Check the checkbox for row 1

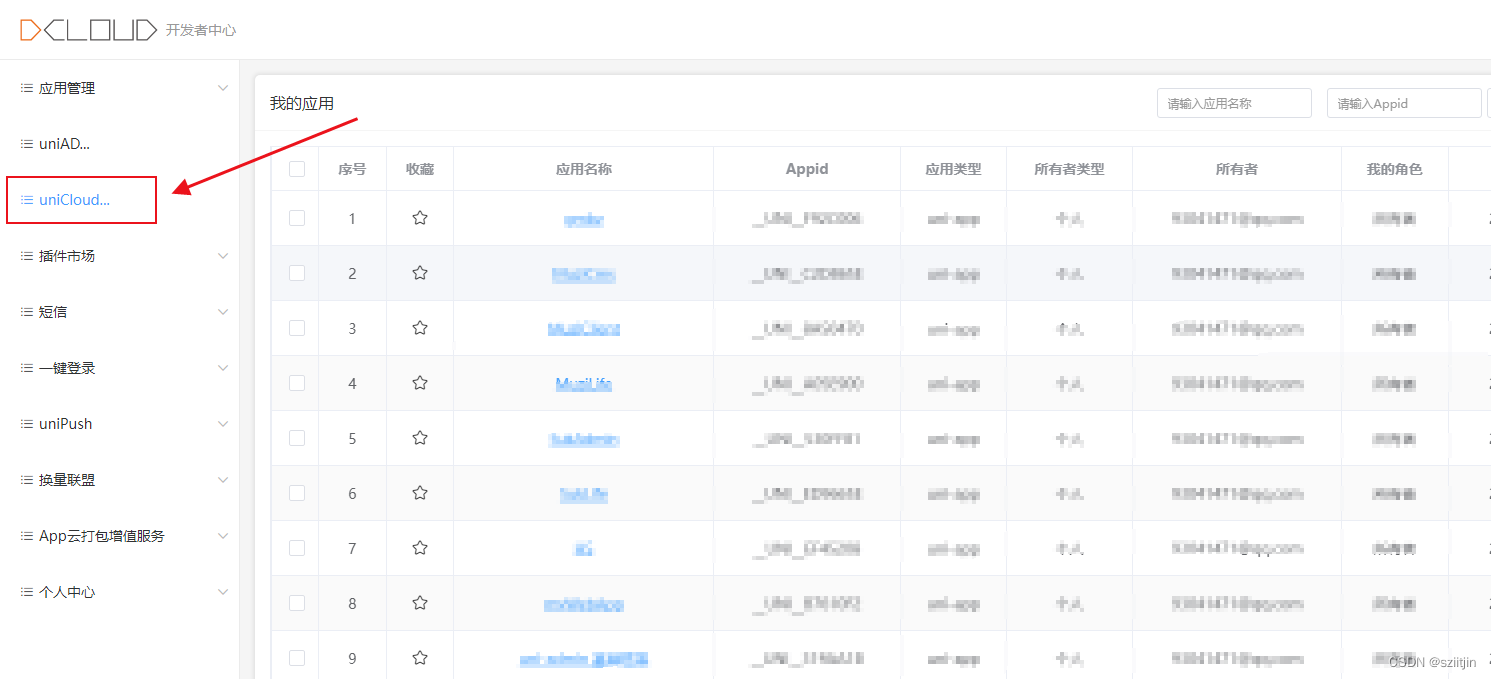[x=297, y=217]
